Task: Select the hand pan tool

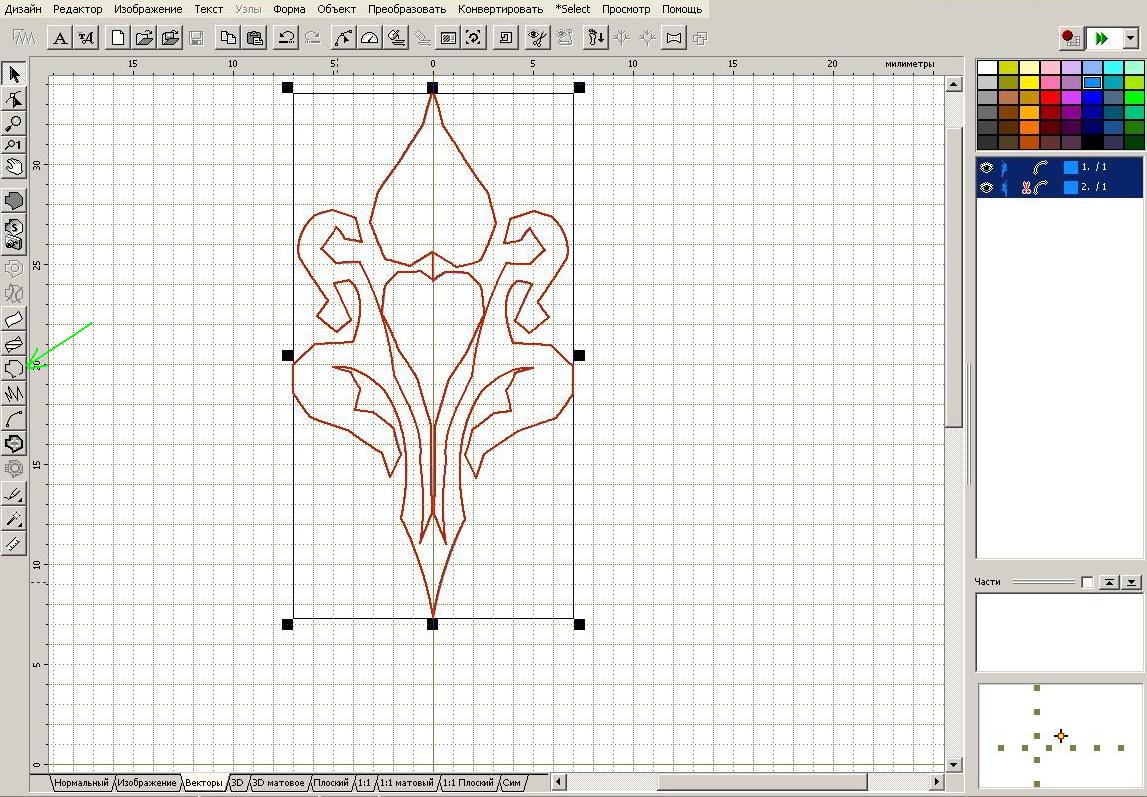Action: [x=14, y=167]
